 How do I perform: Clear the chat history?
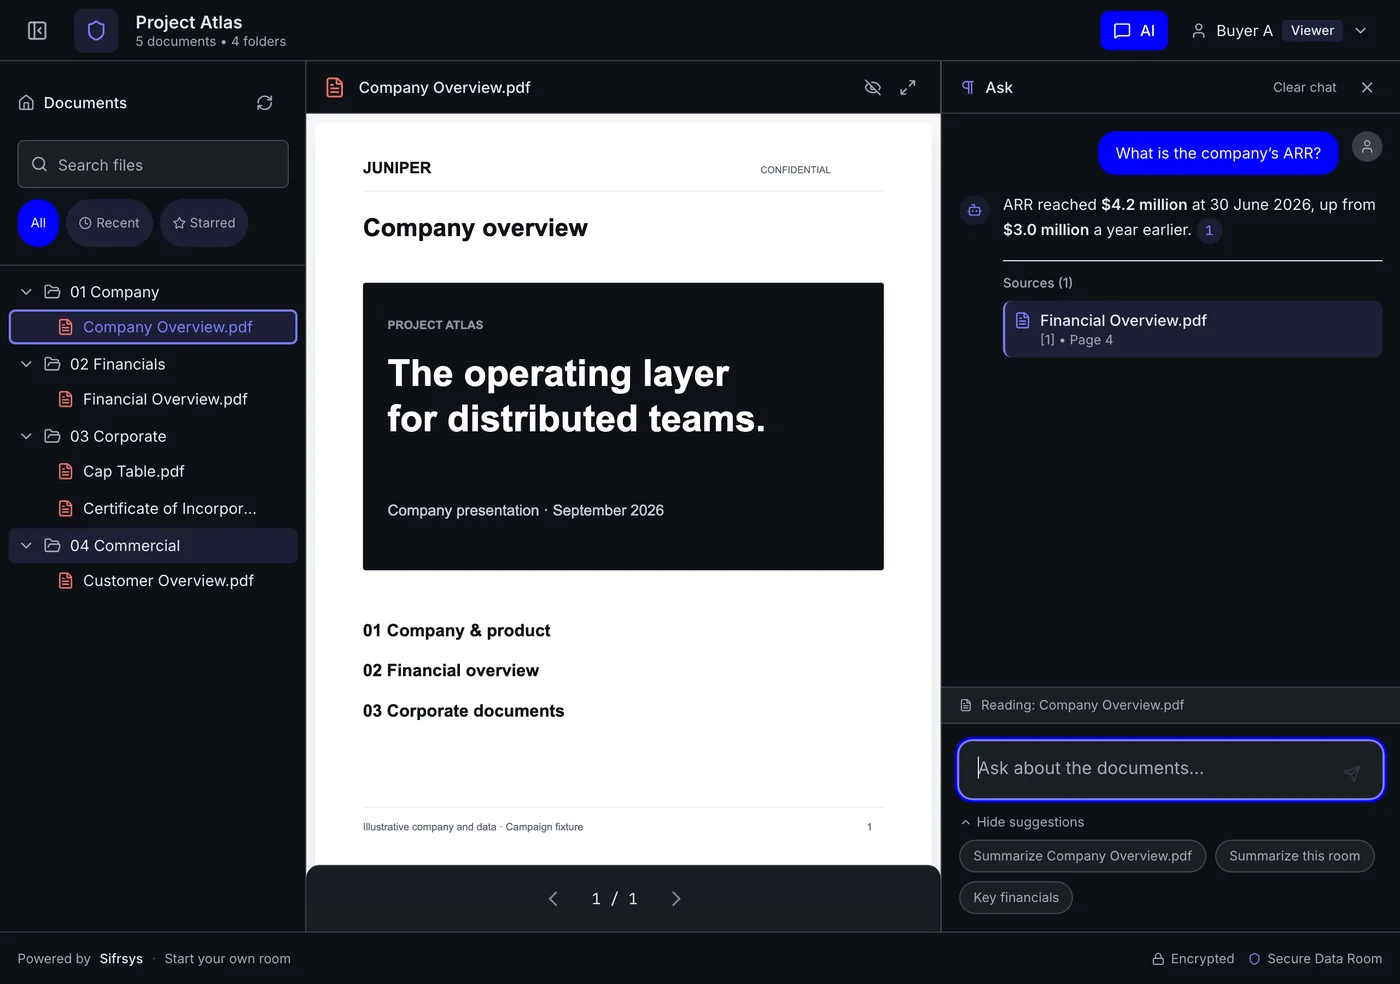tap(1304, 88)
